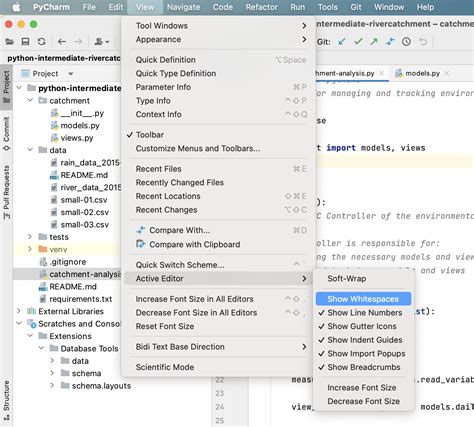The width and height of the screenshot is (474, 427).
Task: Collapse the Database Tools folder
Action: pos(41,348)
